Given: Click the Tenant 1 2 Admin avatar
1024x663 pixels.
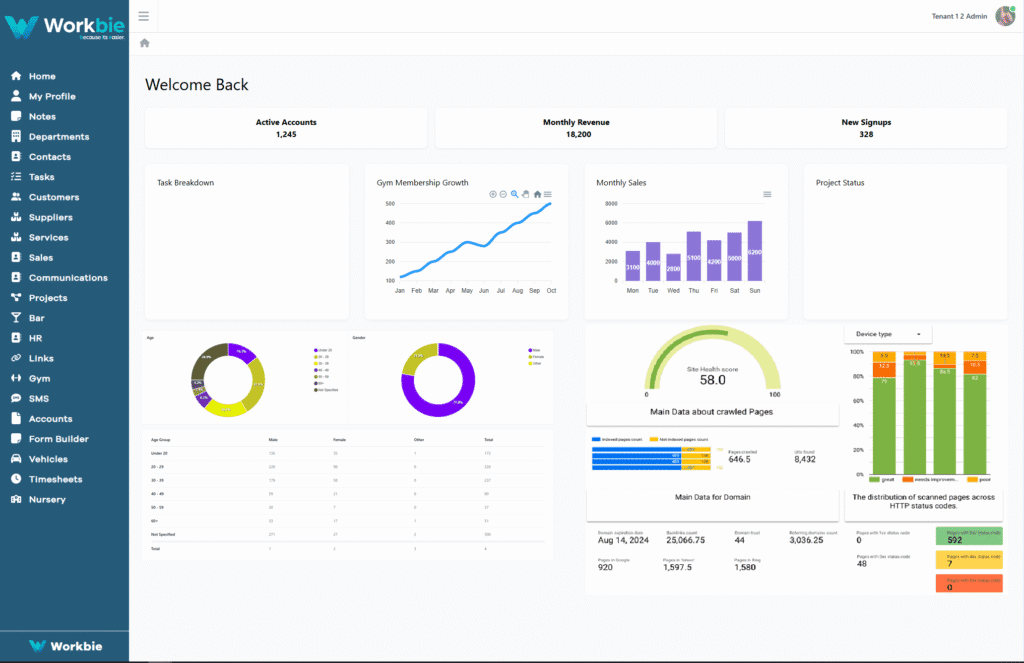Looking at the screenshot, I should [1004, 16].
